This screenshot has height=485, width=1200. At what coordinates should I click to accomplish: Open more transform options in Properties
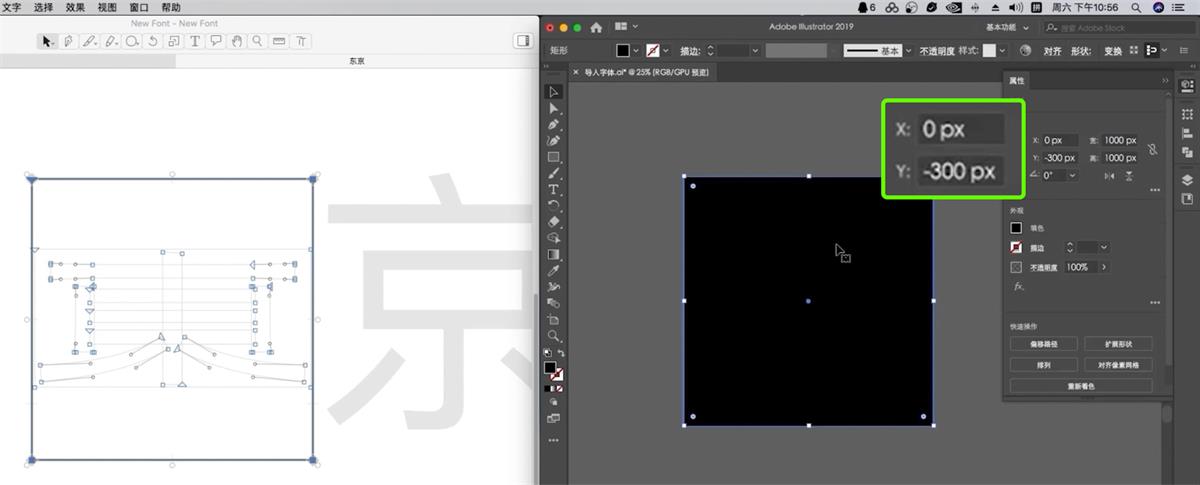[1155, 190]
